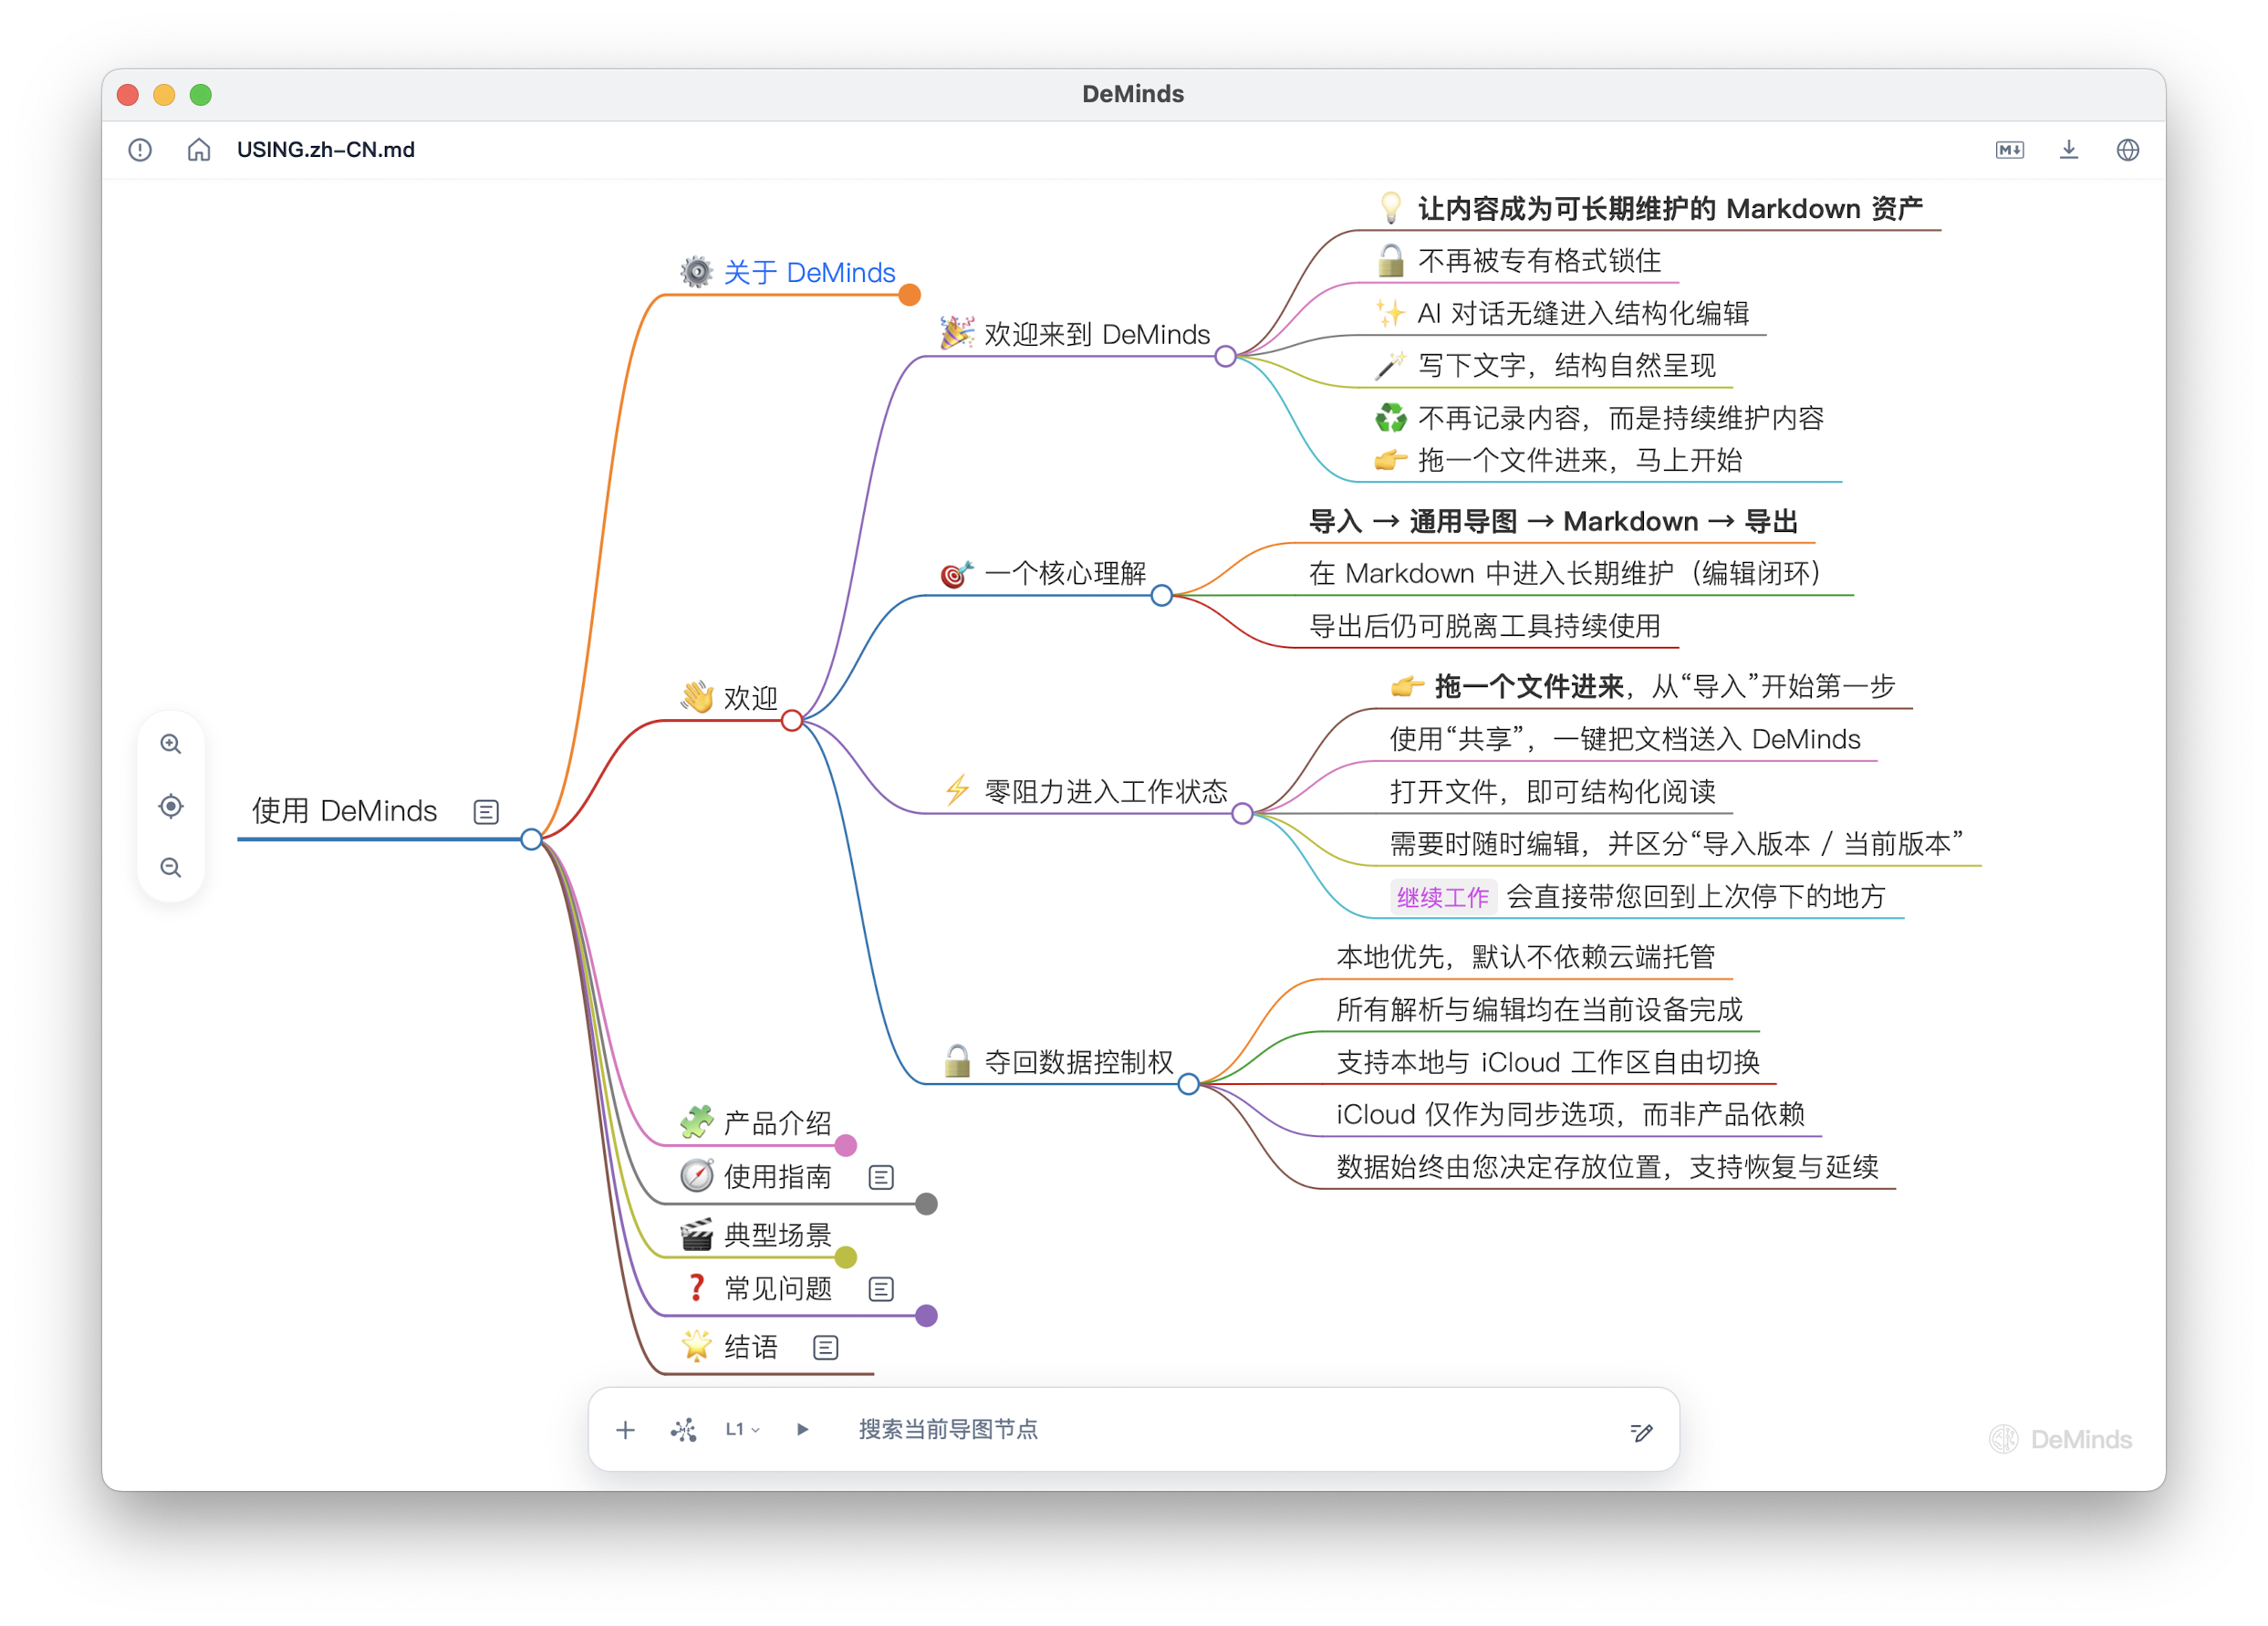Add a node with the plus icon
2268x1626 pixels.
click(625, 1430)
